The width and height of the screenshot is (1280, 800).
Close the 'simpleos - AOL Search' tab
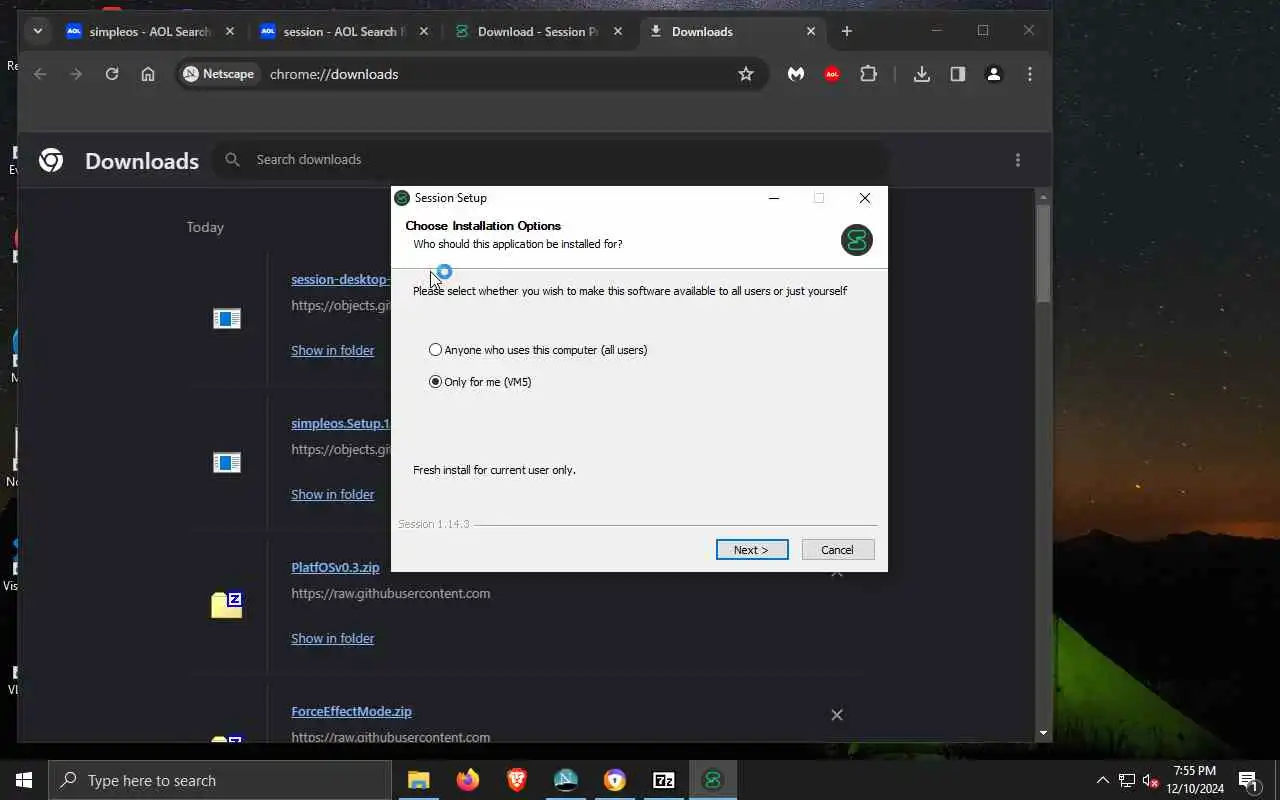coord(230,31)
